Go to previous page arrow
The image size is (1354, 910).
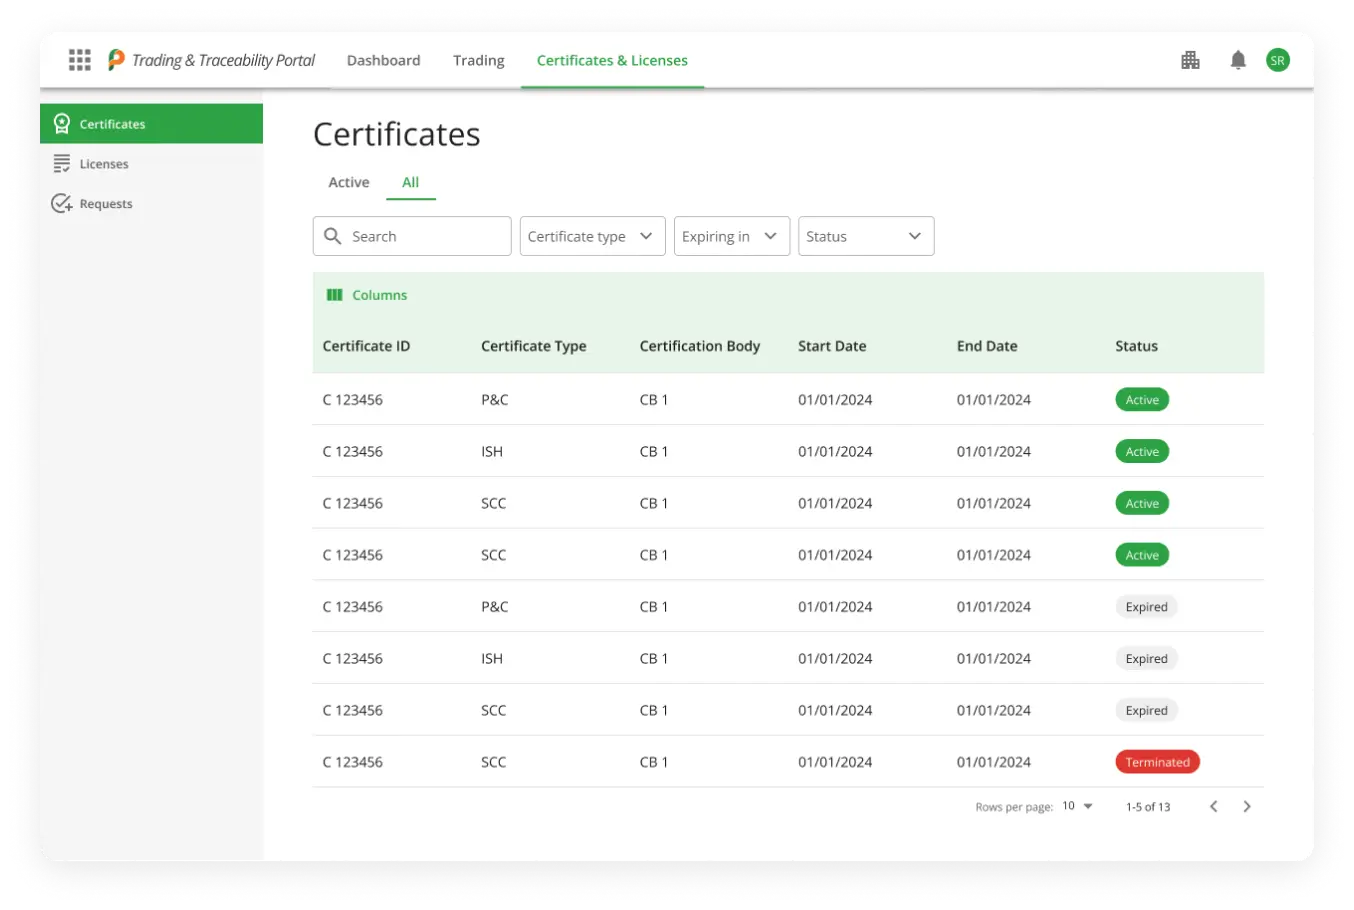(x=1213, y=806)
